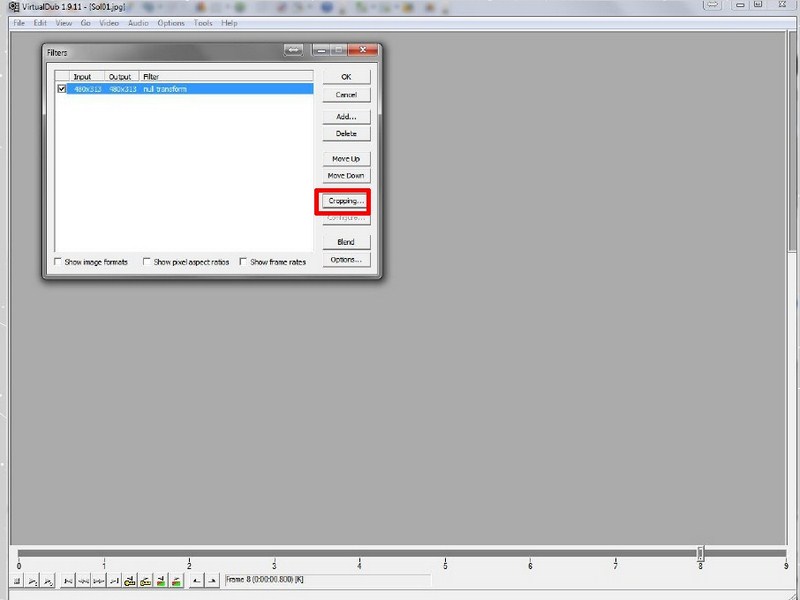Open the Tools menu
800x600 pixels.
tap(203, 23)
